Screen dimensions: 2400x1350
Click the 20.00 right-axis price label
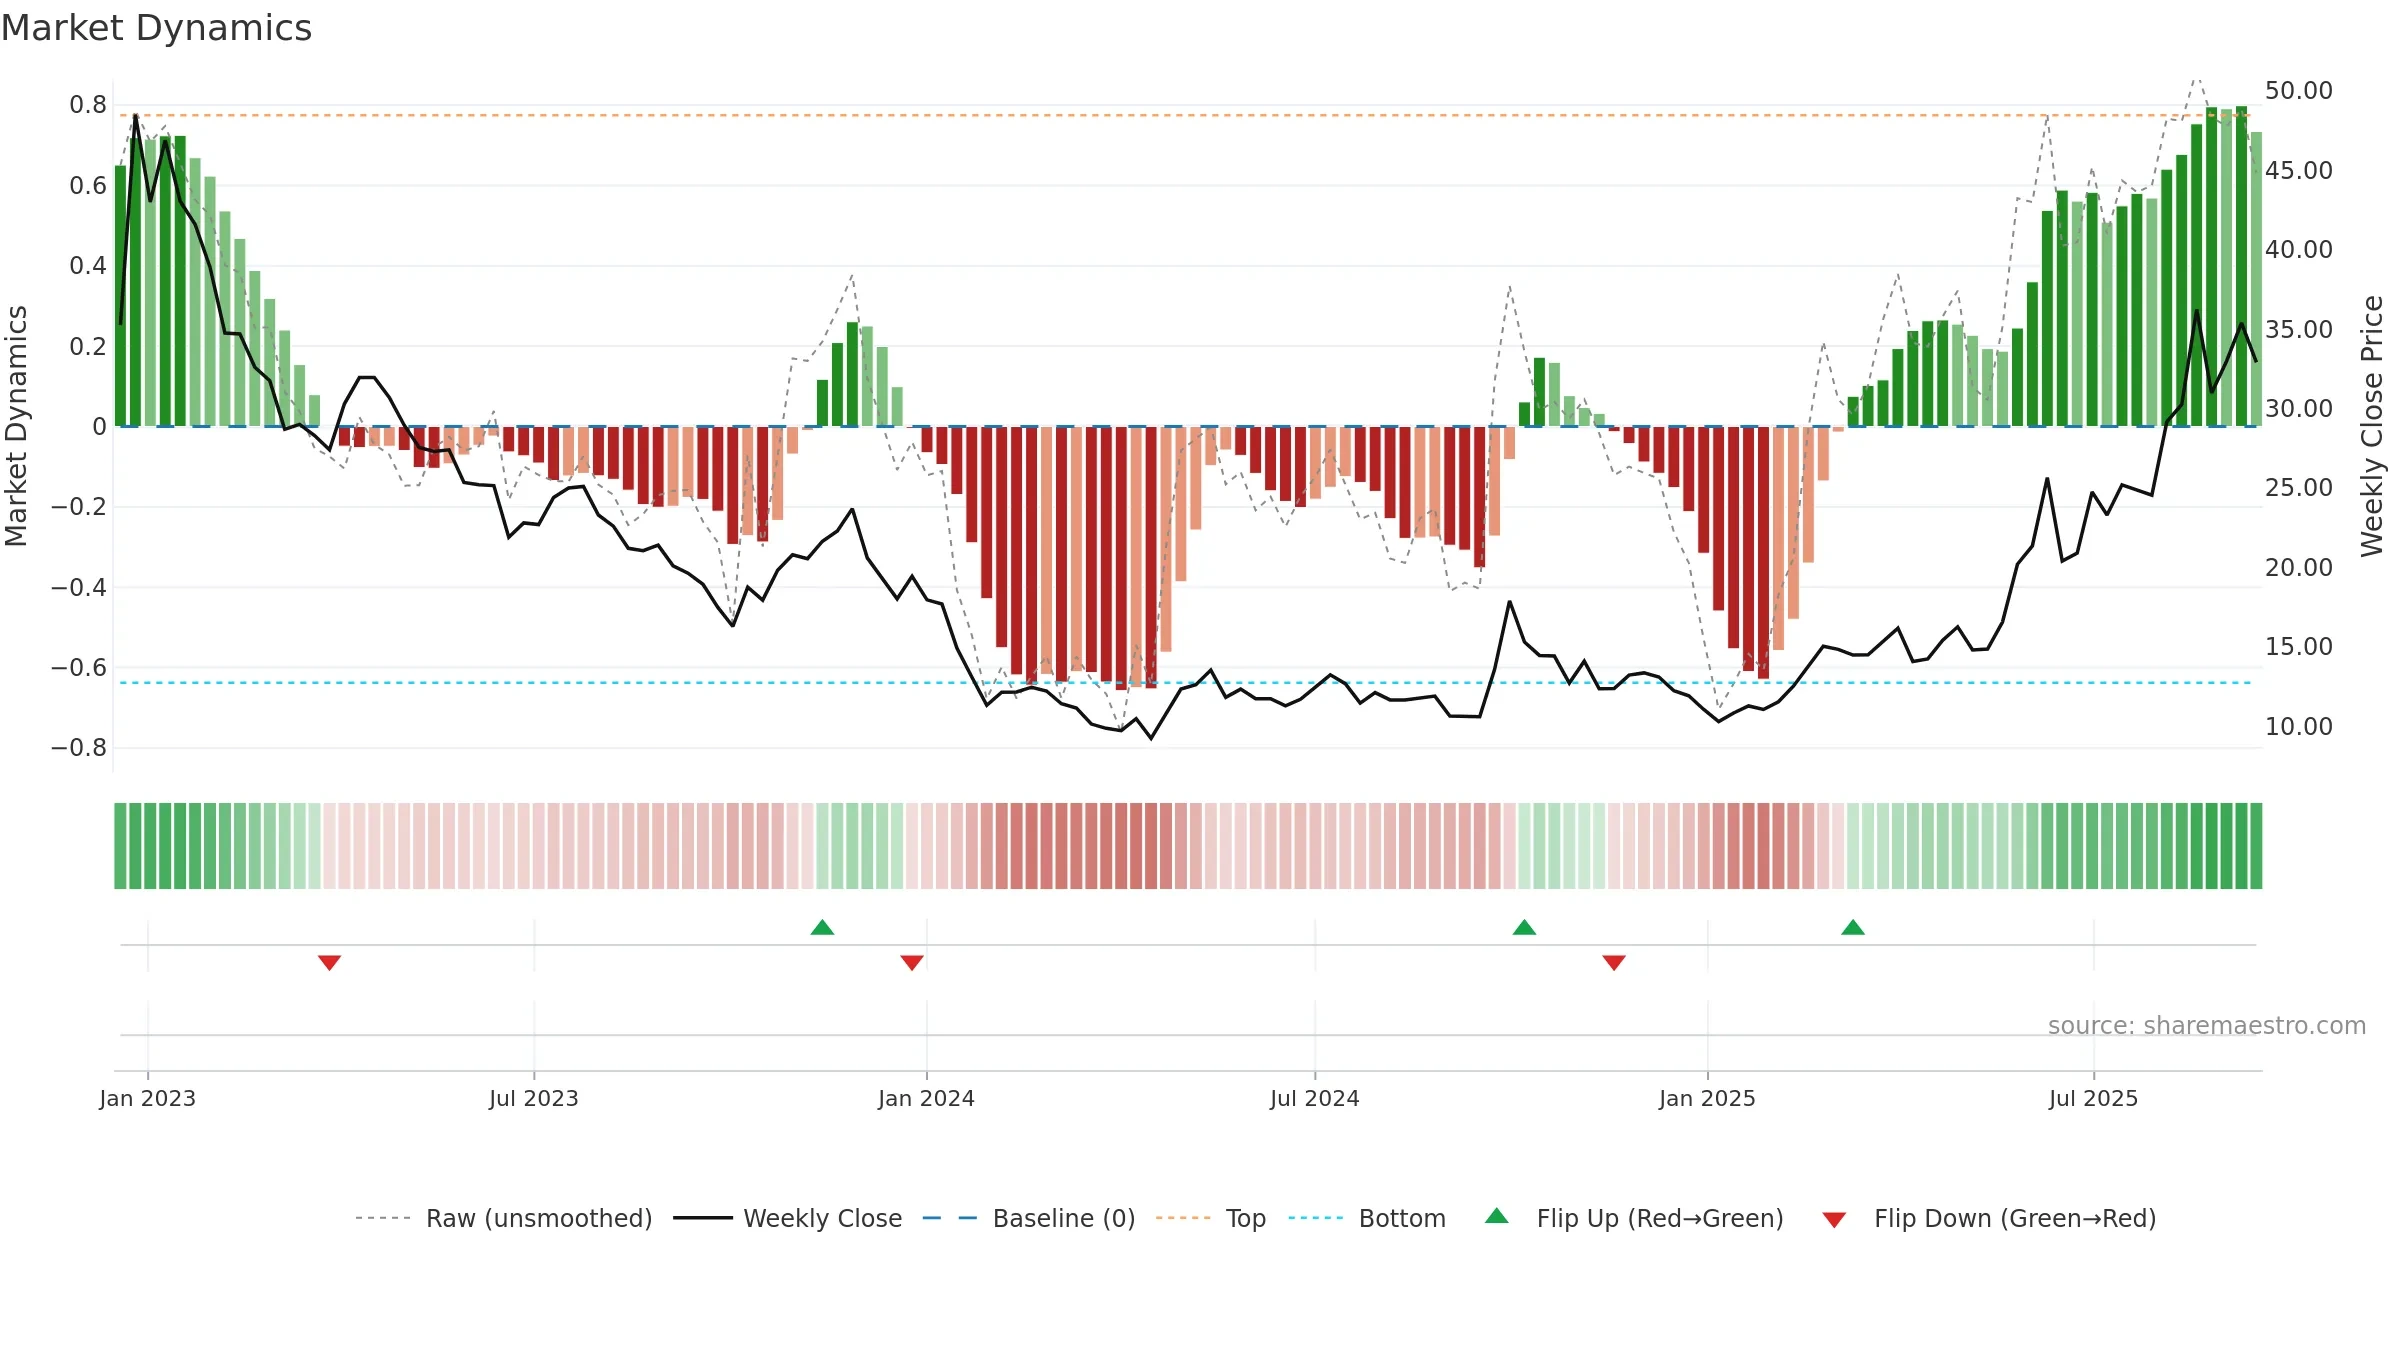point(2299,568)
